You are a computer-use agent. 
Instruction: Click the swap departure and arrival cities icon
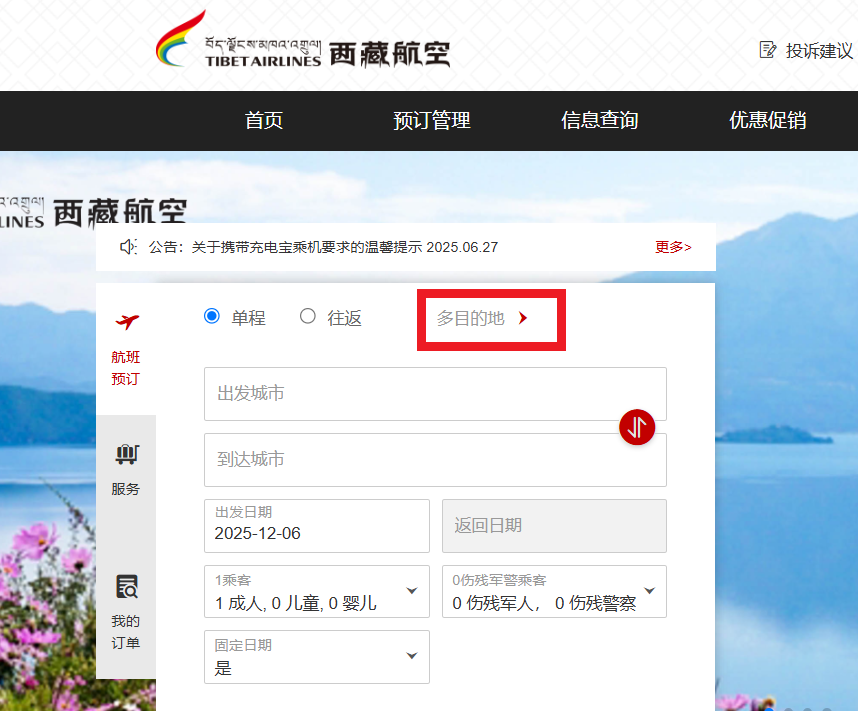pyautogui.click(x=637, y=428)
